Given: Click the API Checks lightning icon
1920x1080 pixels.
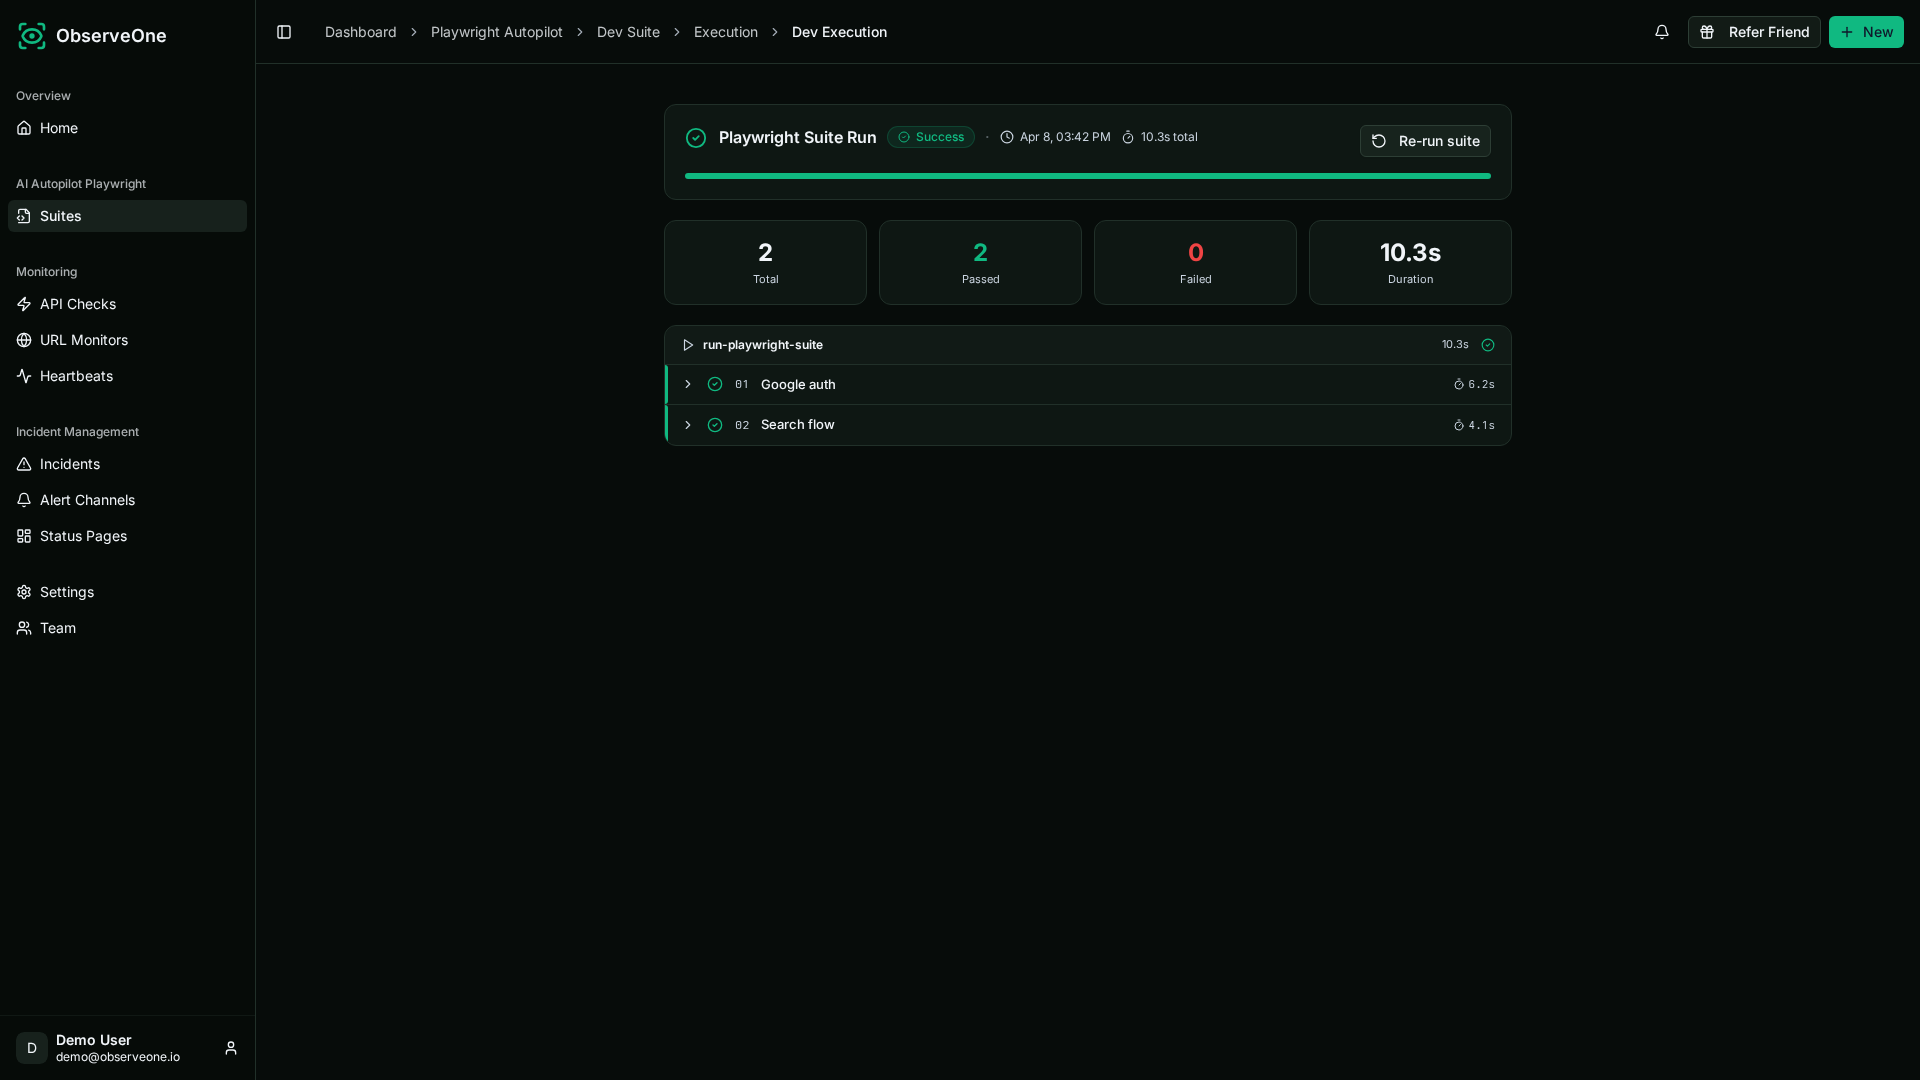Looking at the screenshot, I should coord(24,304).
